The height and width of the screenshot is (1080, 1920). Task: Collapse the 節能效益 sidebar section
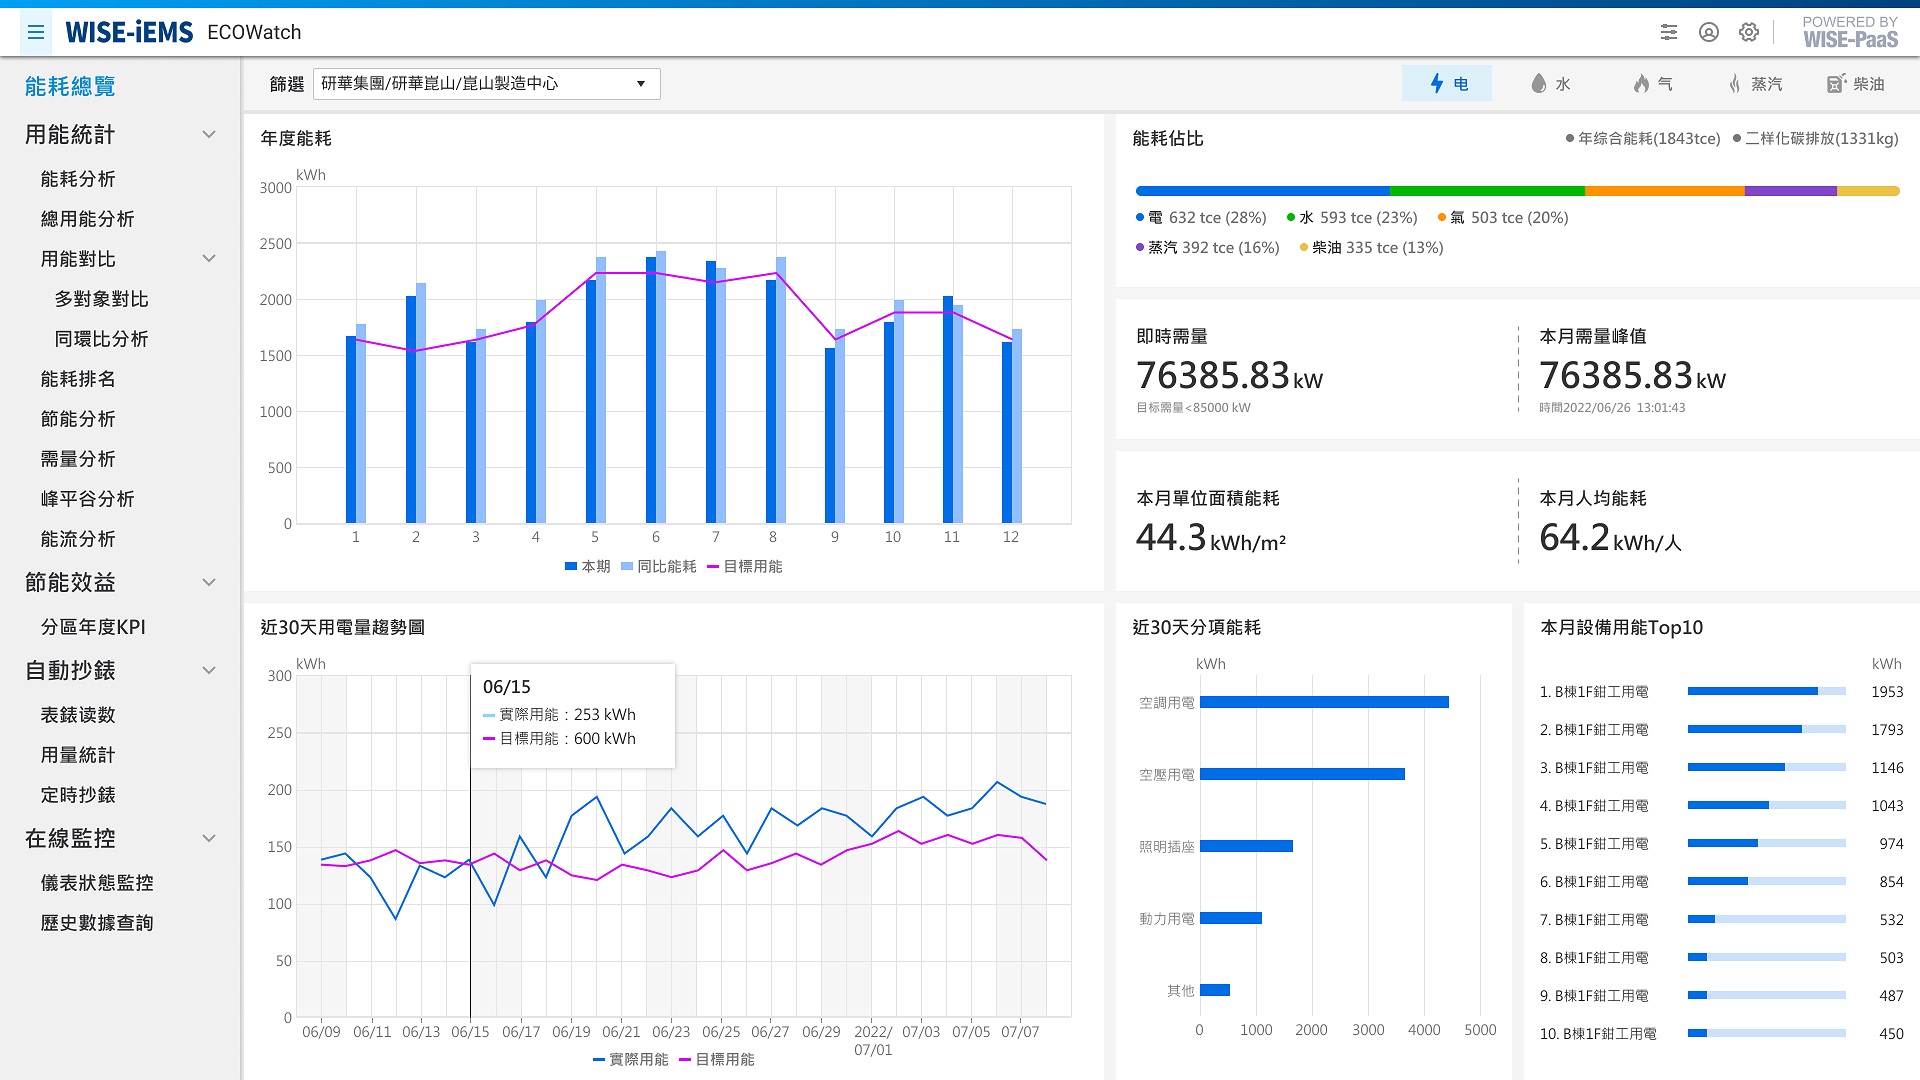[x=209, y=582]
